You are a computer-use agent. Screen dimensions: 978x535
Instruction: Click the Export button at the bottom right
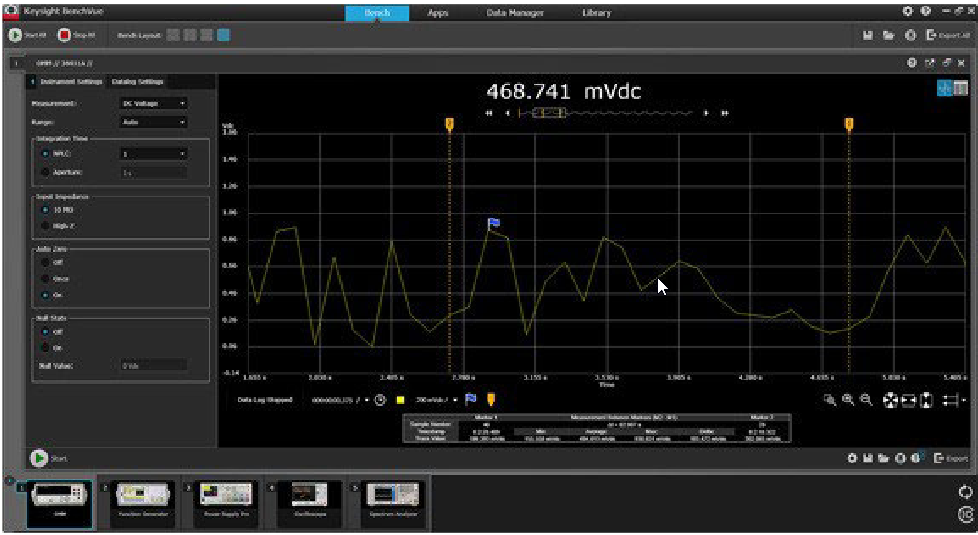(x=951, y=458)
